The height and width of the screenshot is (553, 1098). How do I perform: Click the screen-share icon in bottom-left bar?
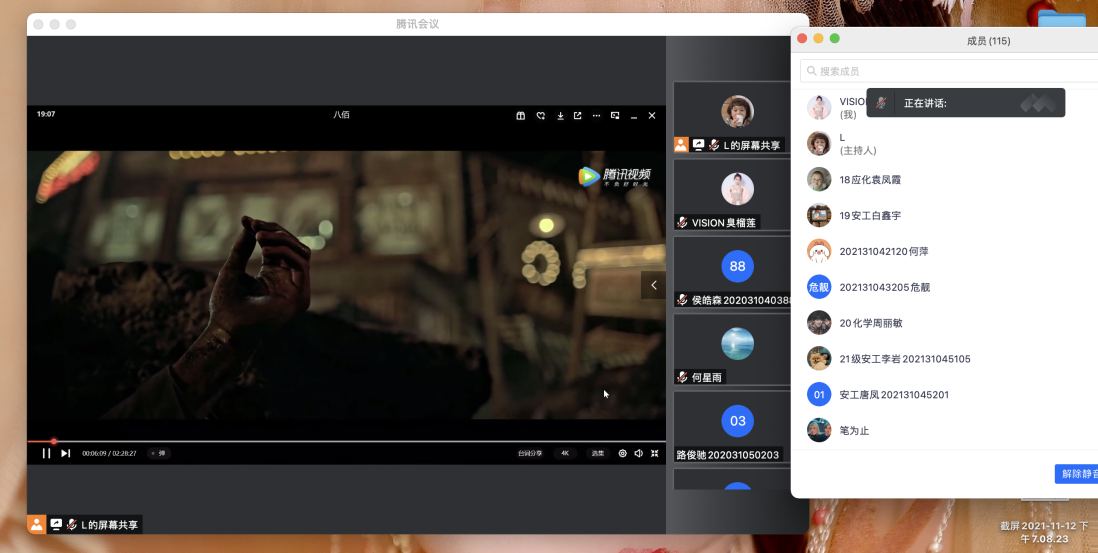(x=56, y=524)
